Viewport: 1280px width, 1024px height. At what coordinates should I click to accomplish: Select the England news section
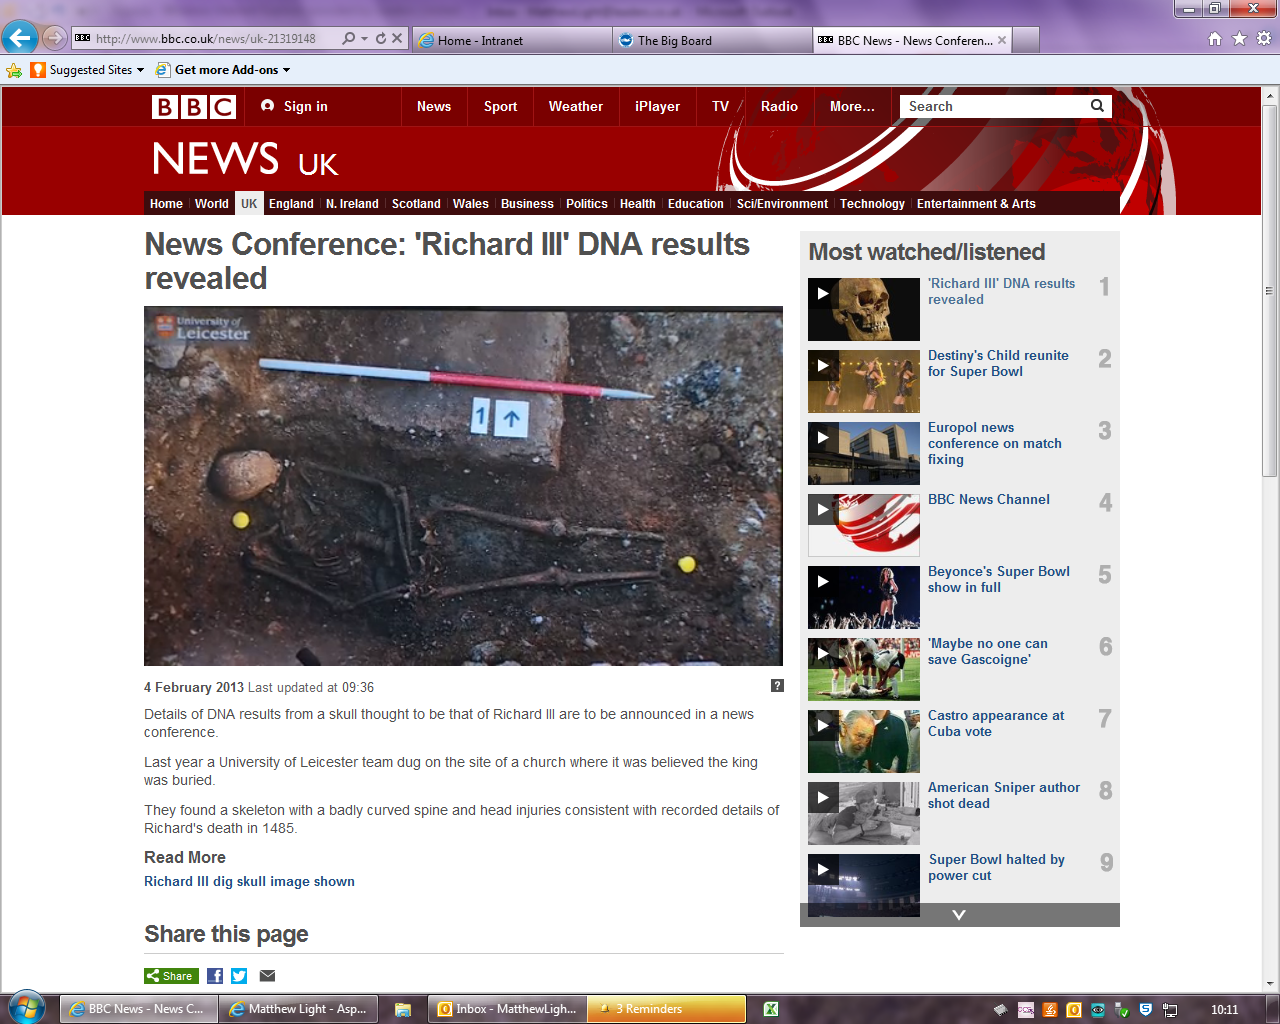[291, 204]
